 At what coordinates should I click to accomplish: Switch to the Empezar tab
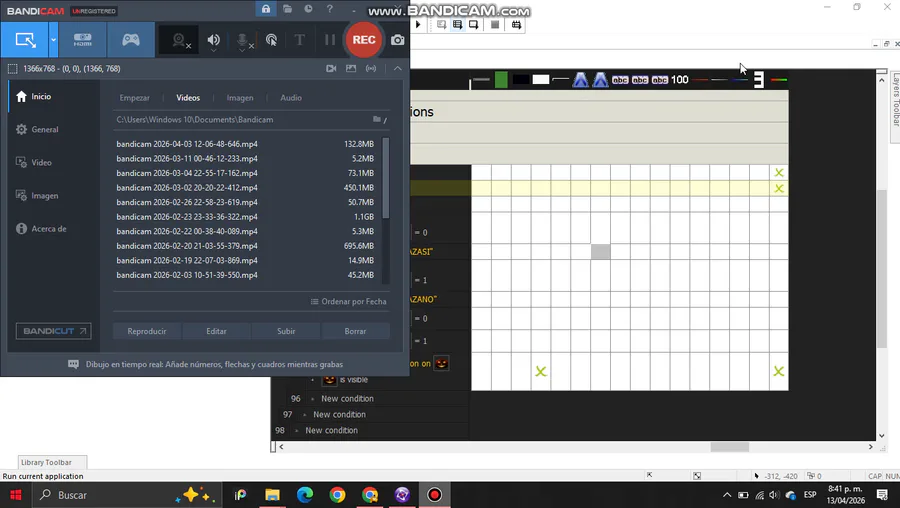[x=134, y=98]
